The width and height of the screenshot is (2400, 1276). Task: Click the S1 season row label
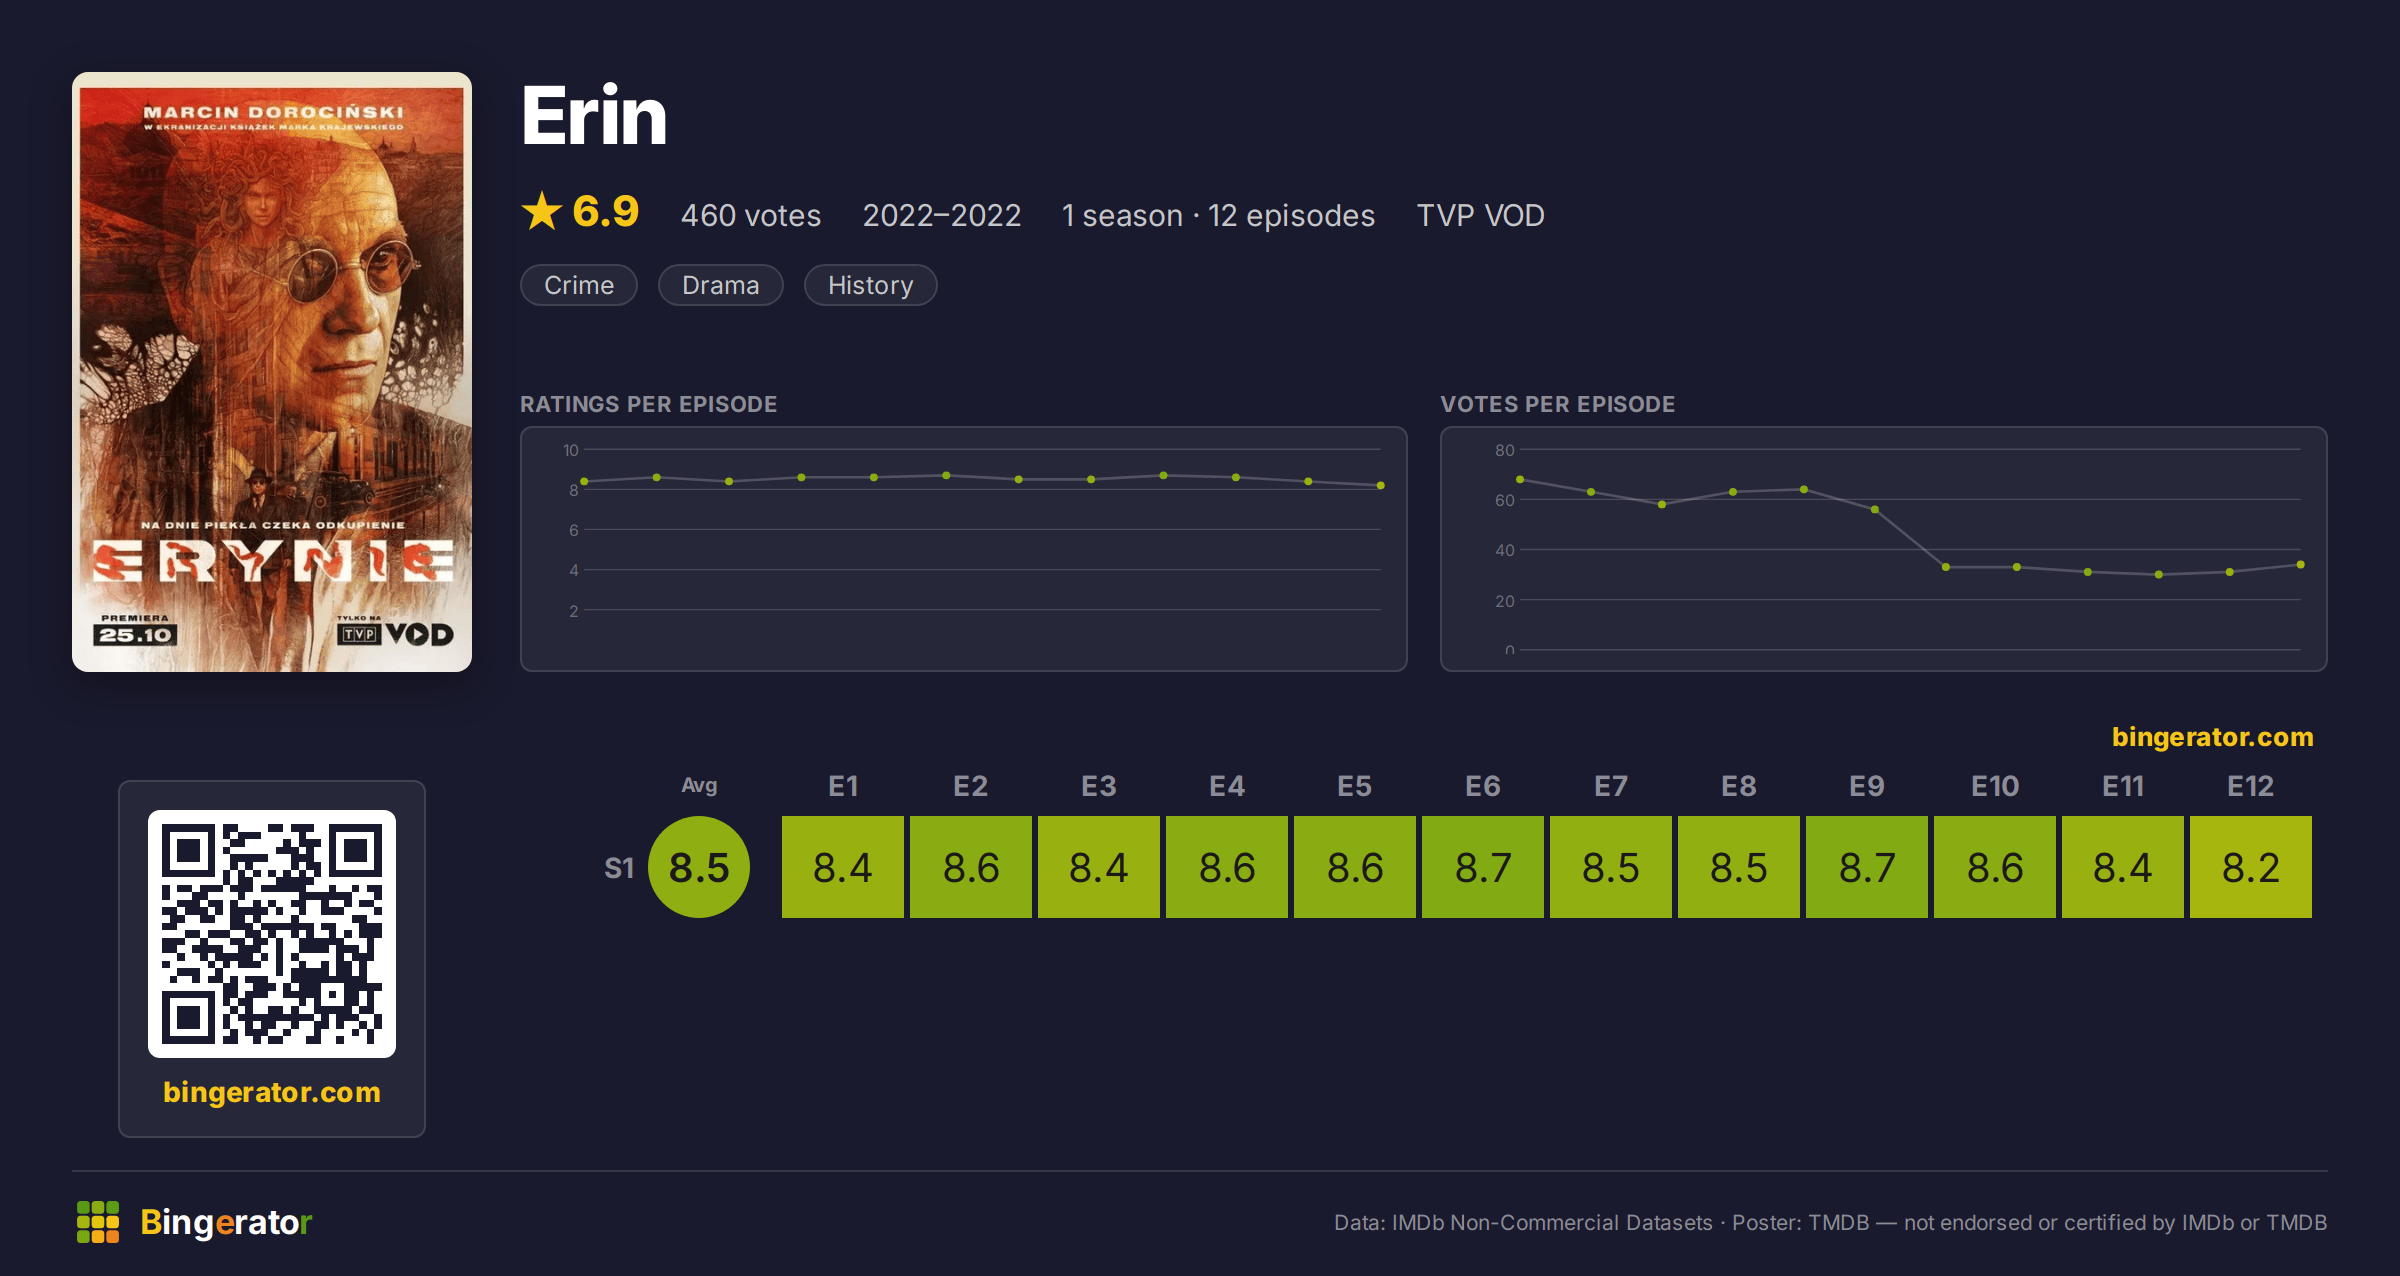619,868
